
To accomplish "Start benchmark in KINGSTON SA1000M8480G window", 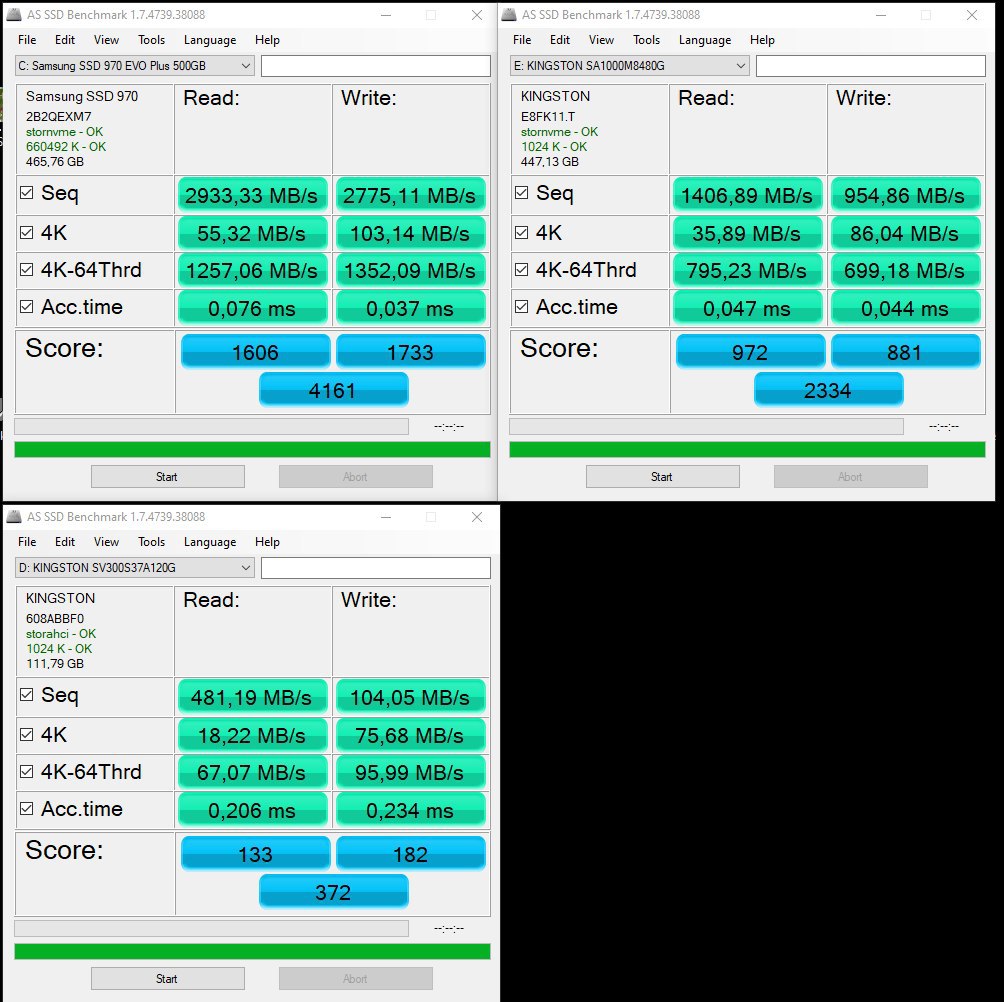I will [x=663, y=476].
